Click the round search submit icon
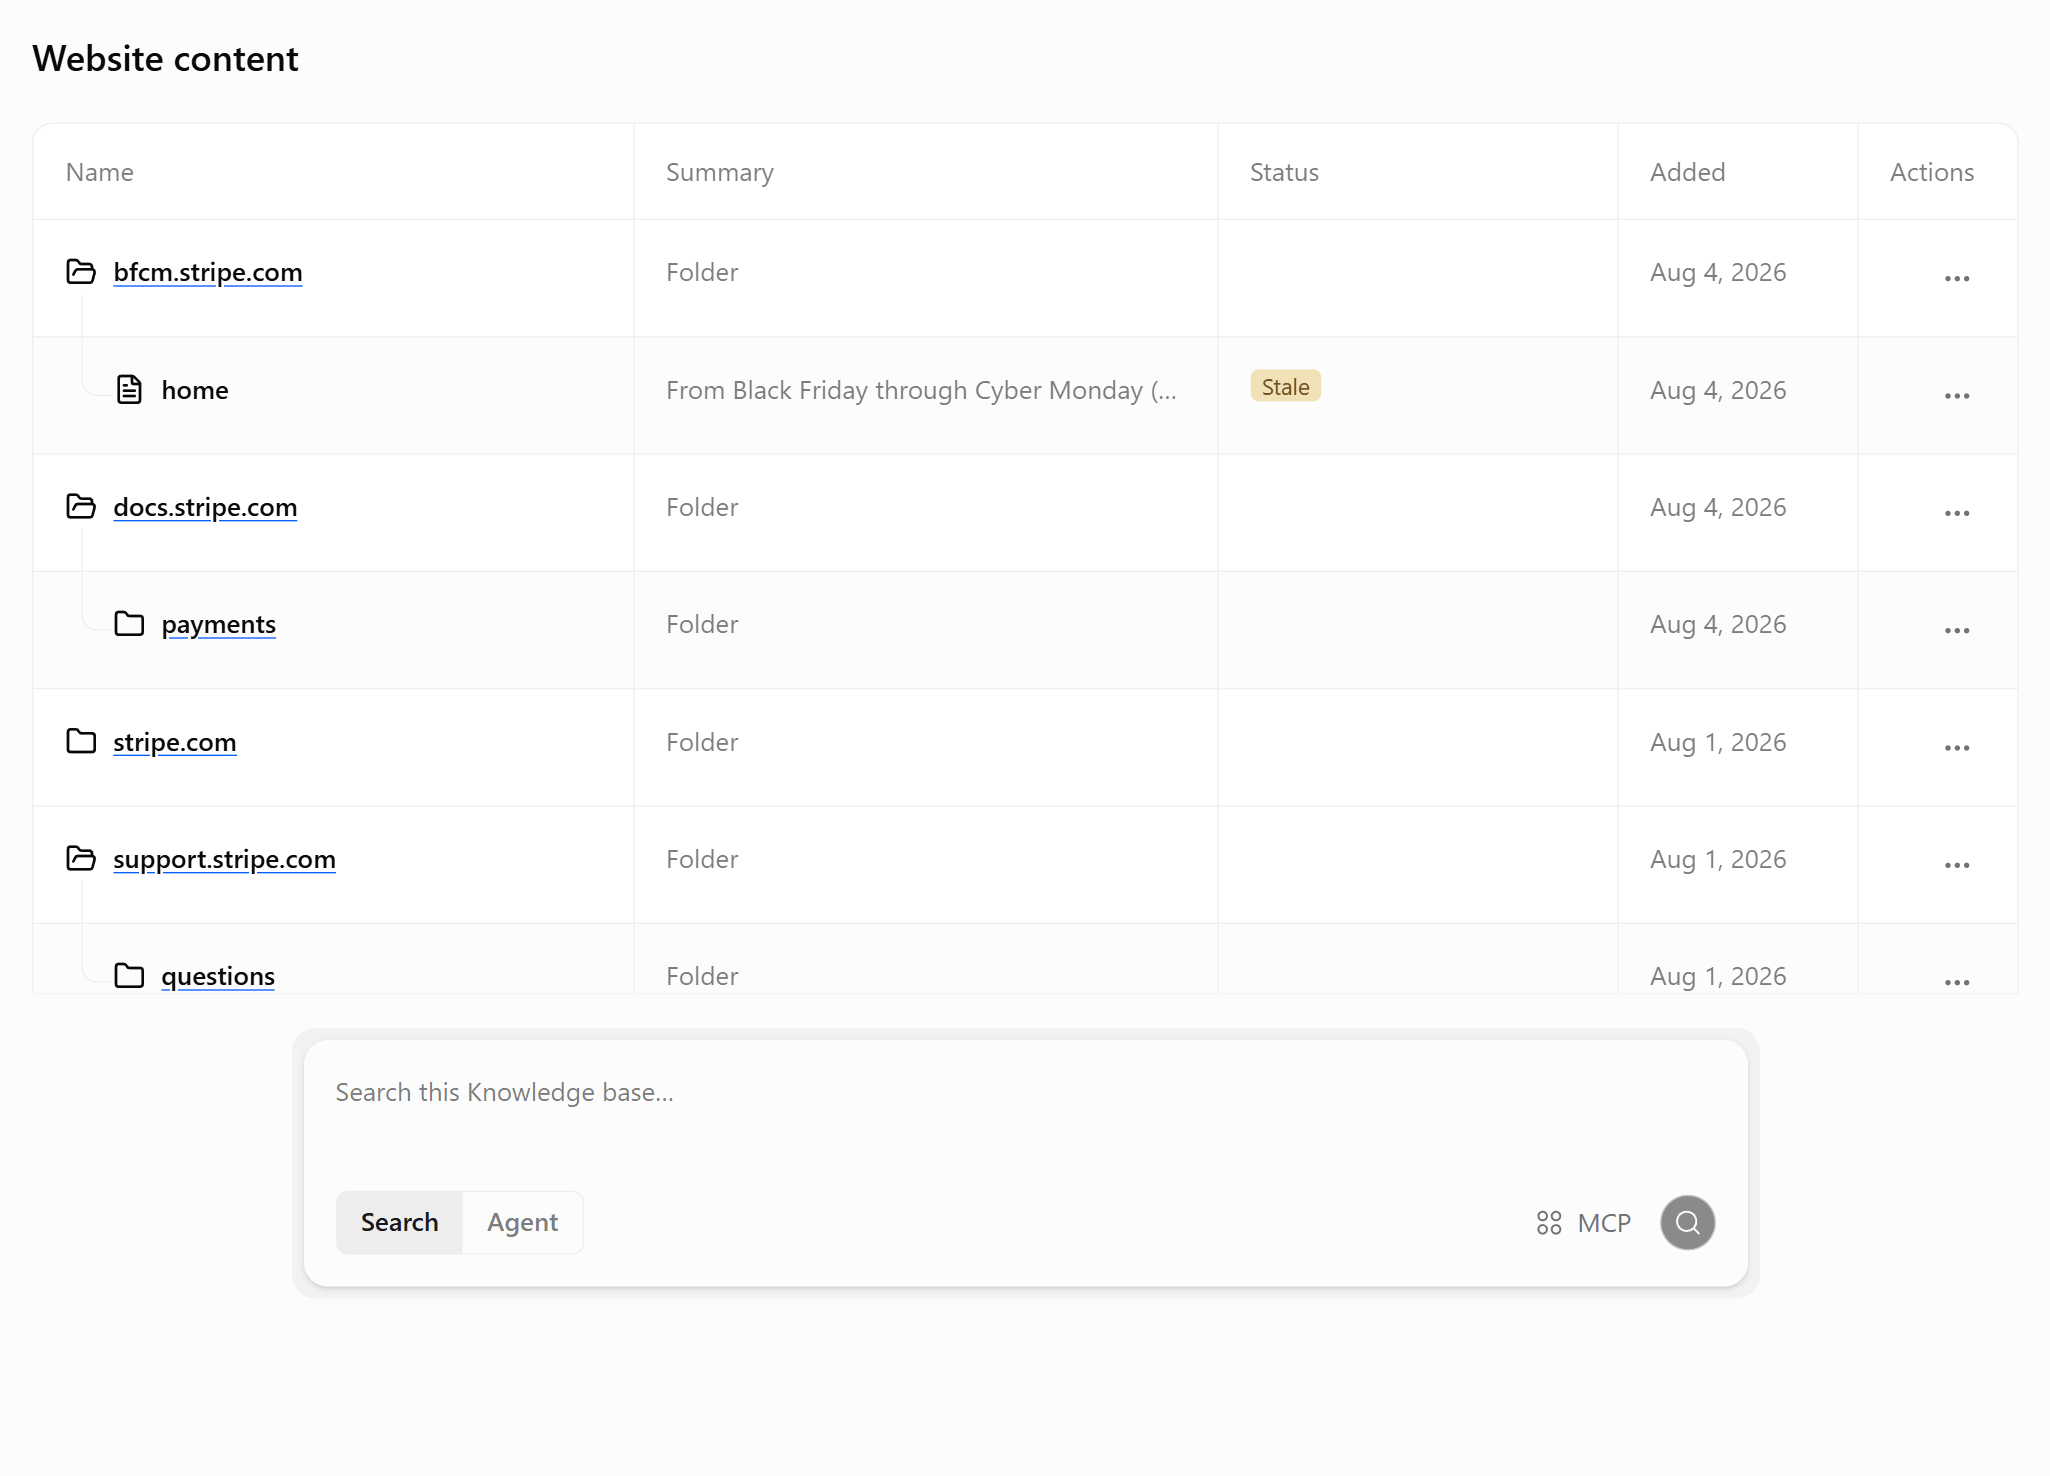This screenshot has width=2050, height=1476. (x=1687, y=1222)
